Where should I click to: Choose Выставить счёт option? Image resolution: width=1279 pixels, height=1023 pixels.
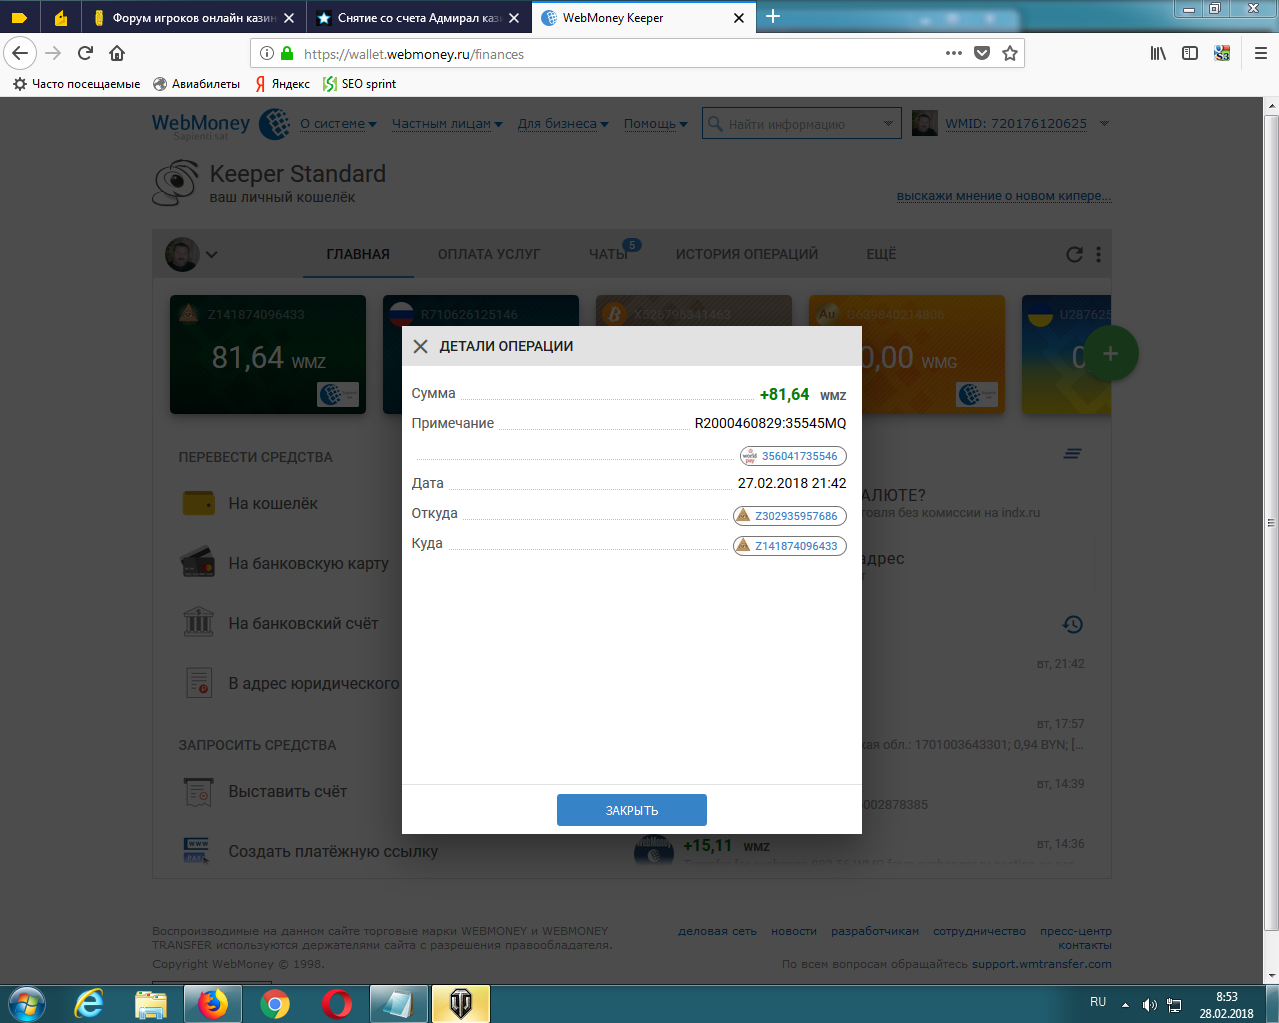265,791
